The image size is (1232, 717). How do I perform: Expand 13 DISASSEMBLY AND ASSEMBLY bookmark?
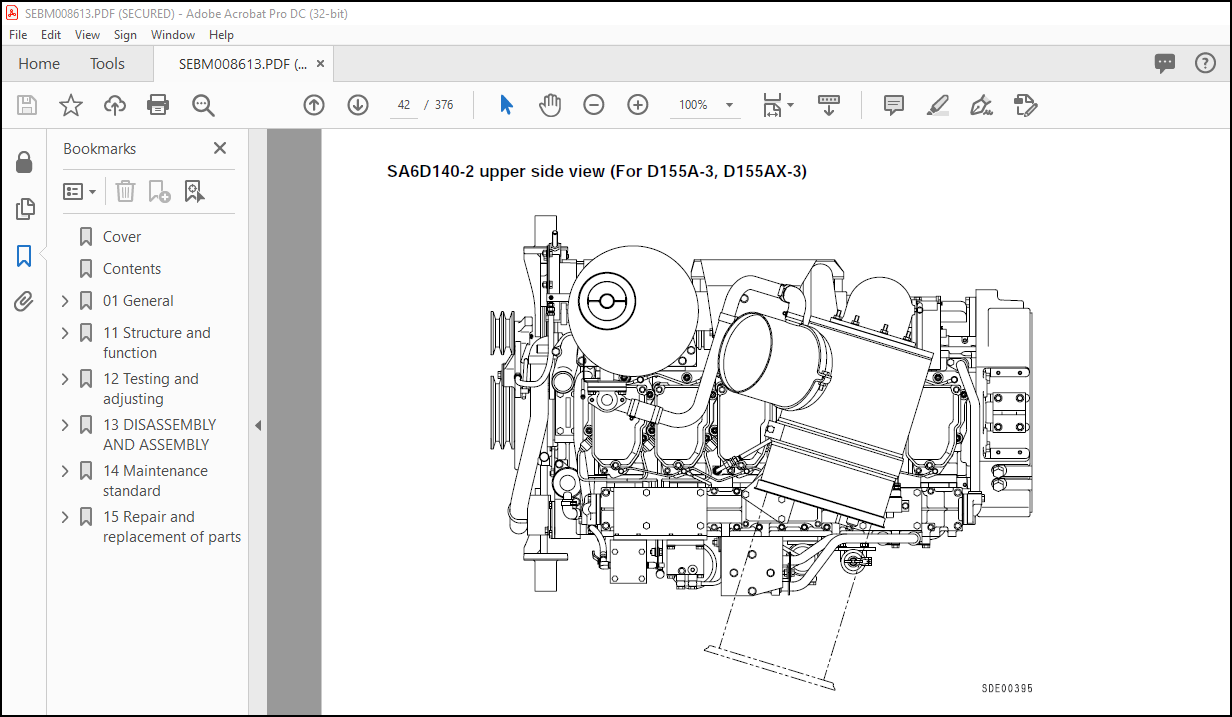[65, 425]
